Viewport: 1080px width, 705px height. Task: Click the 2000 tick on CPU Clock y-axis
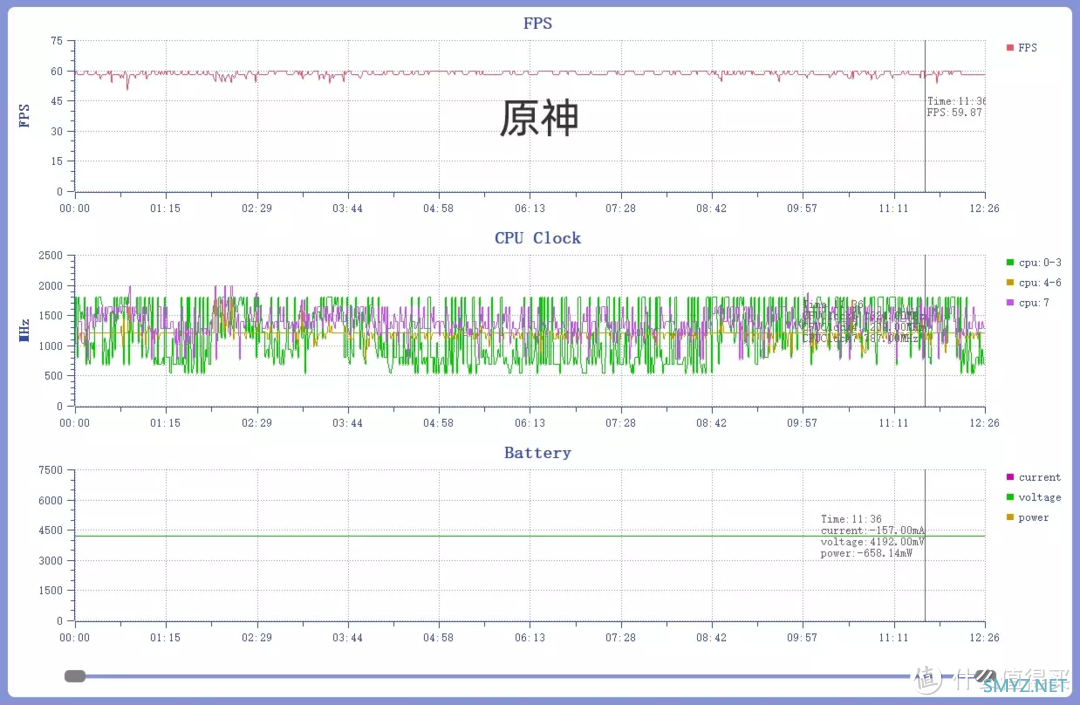coord(50,286)
